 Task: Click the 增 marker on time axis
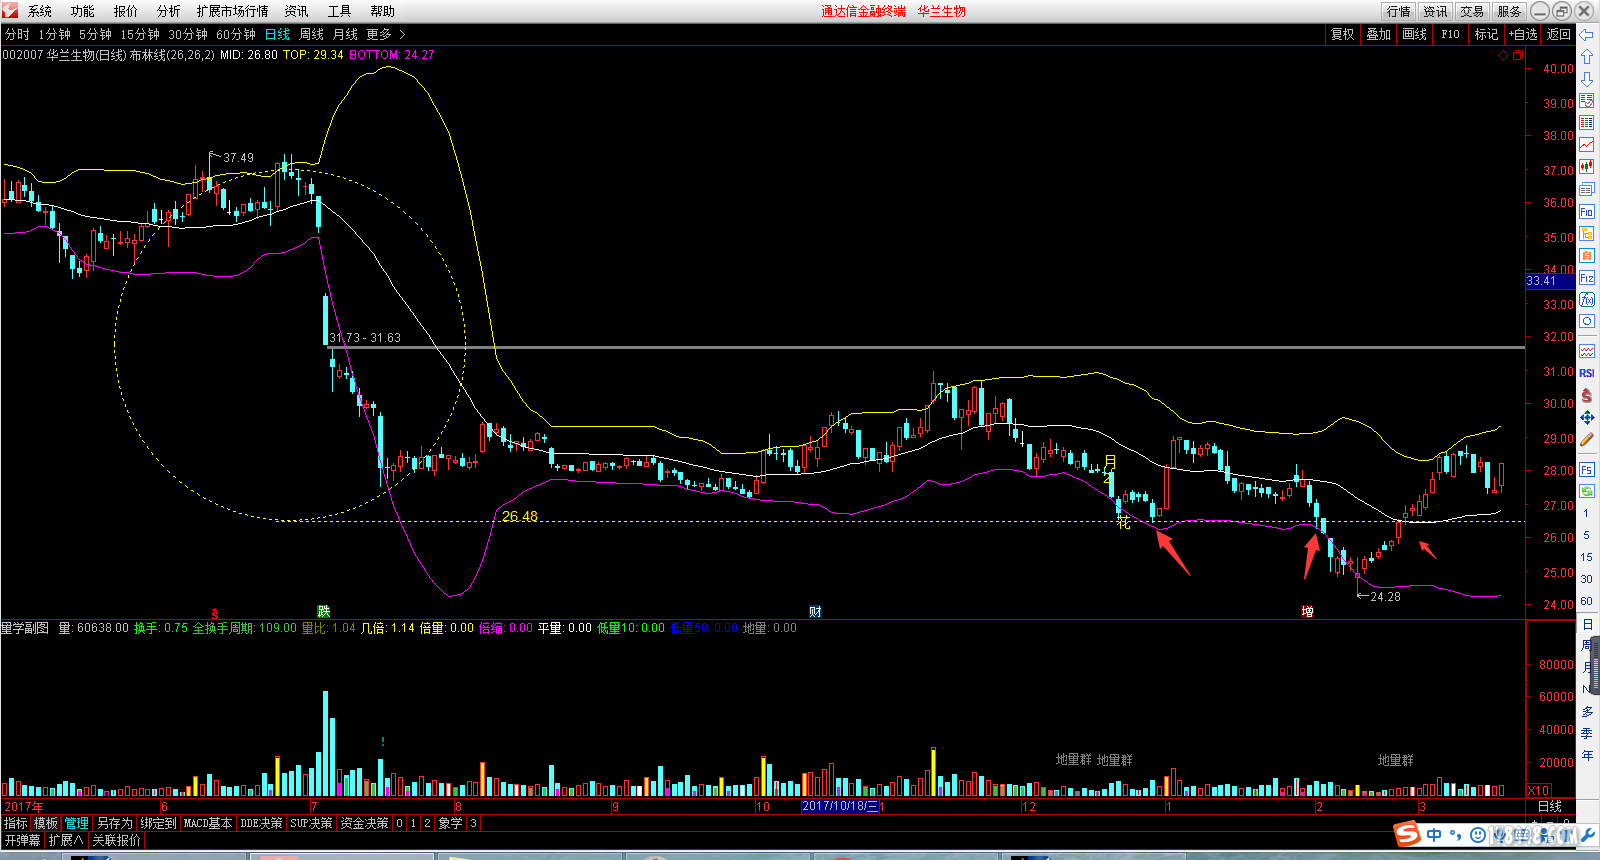coord(1307,611)
